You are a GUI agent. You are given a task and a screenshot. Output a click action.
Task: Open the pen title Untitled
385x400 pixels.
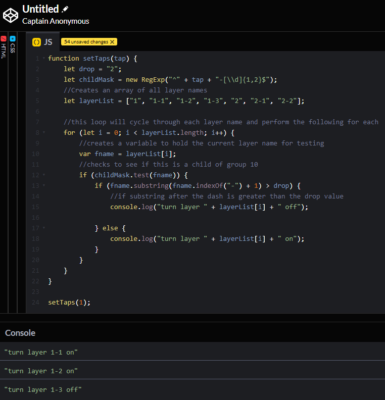click(41, 9)
